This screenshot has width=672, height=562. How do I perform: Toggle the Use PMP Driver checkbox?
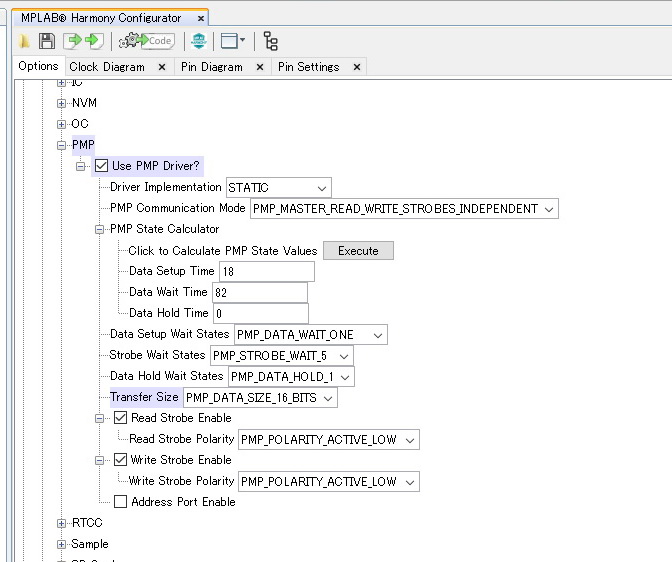tap(102, 166)
